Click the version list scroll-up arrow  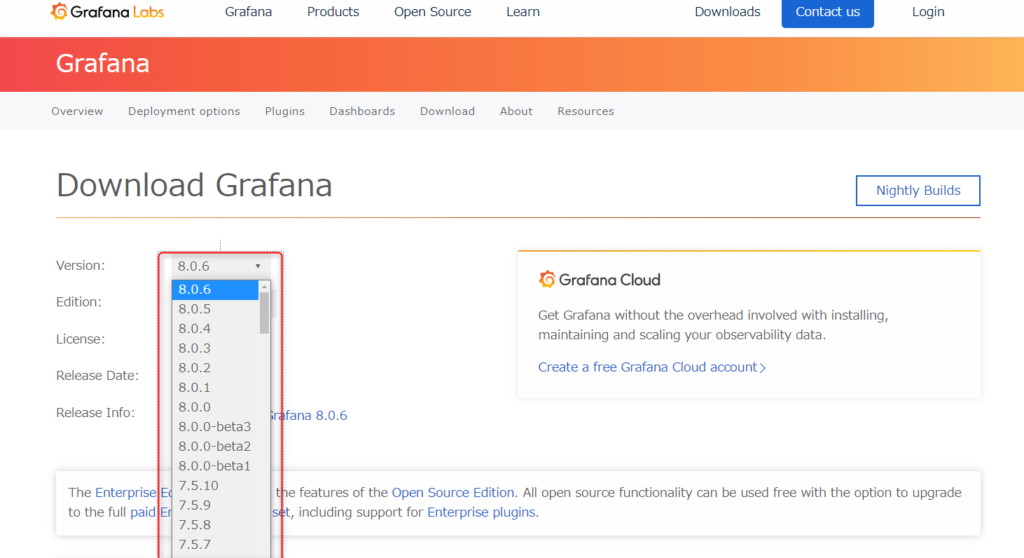coord(264,286)
